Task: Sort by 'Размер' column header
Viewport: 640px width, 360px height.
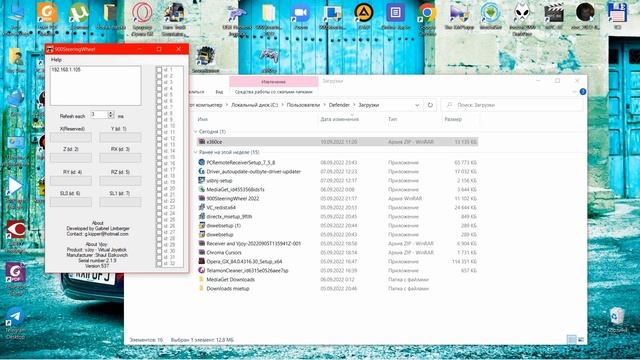Action: tap(453, 119)
